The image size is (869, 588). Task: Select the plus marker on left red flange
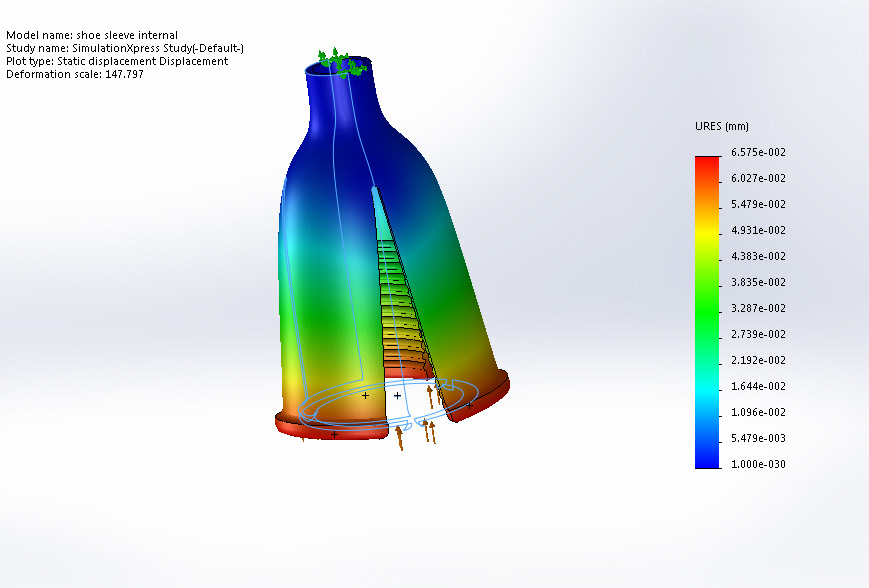[334, 434]
